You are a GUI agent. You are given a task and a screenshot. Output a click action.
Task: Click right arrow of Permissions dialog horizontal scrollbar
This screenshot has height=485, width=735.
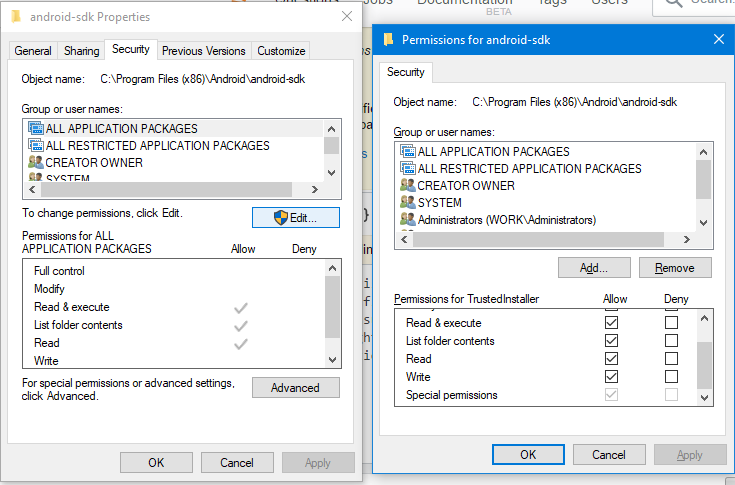coord(687,239)
